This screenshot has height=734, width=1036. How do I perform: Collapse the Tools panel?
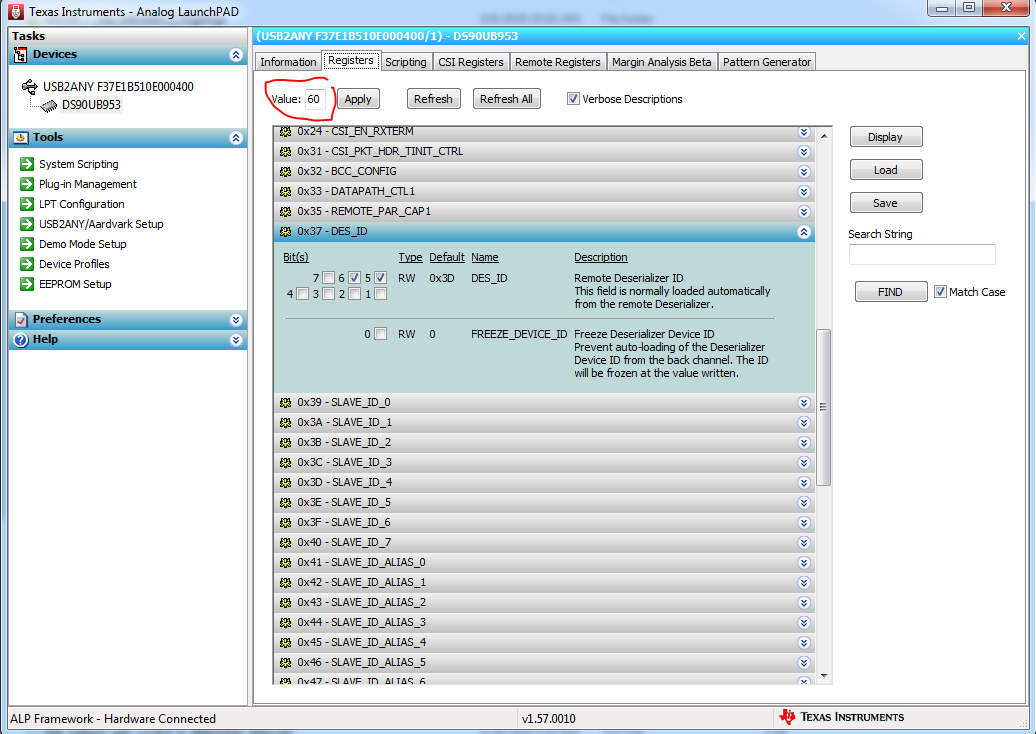pos(236,138)
